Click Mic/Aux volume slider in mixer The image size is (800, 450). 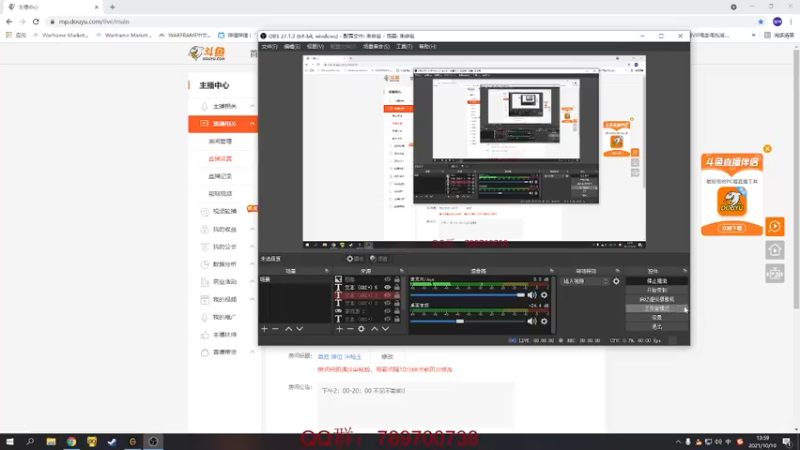point(467,295)
